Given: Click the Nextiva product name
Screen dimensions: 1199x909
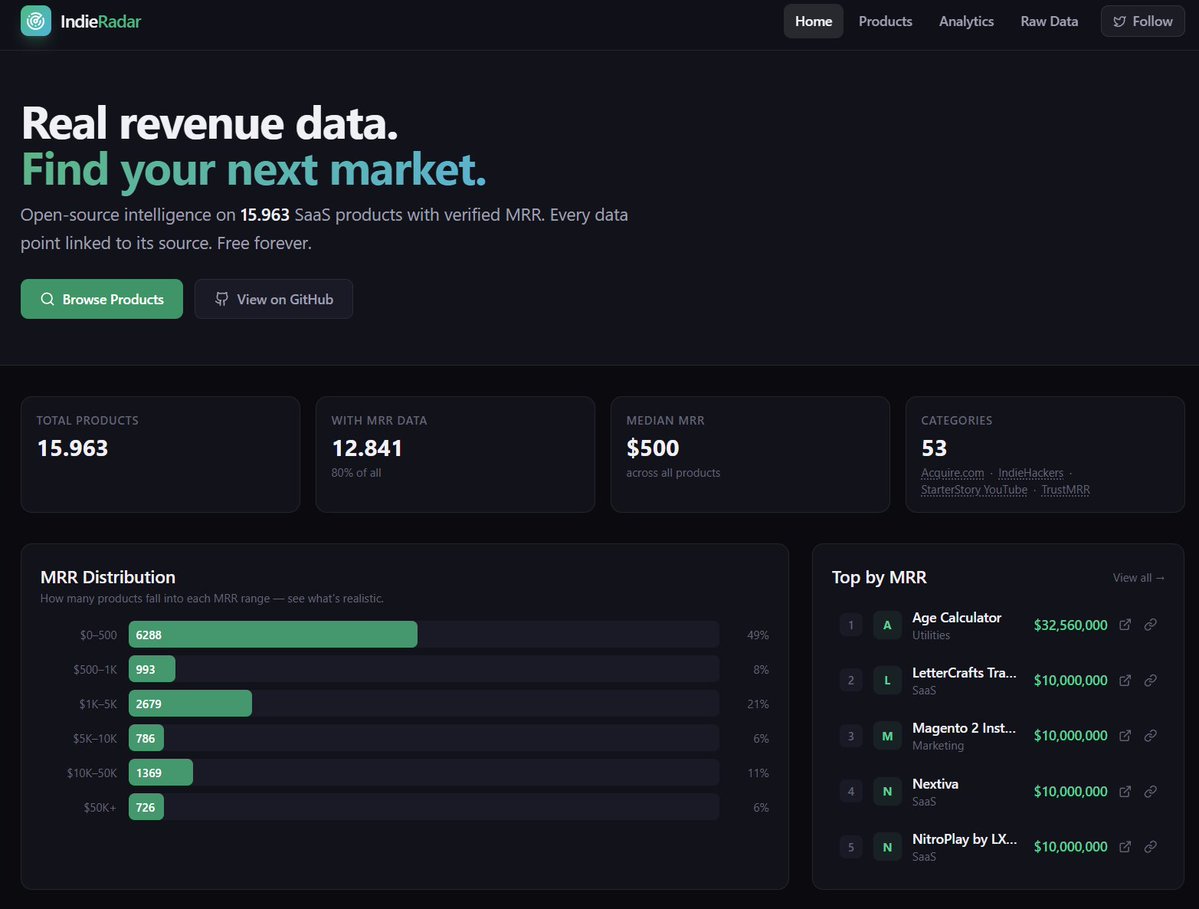Looking at the screenshot, I should click(935, 784).
